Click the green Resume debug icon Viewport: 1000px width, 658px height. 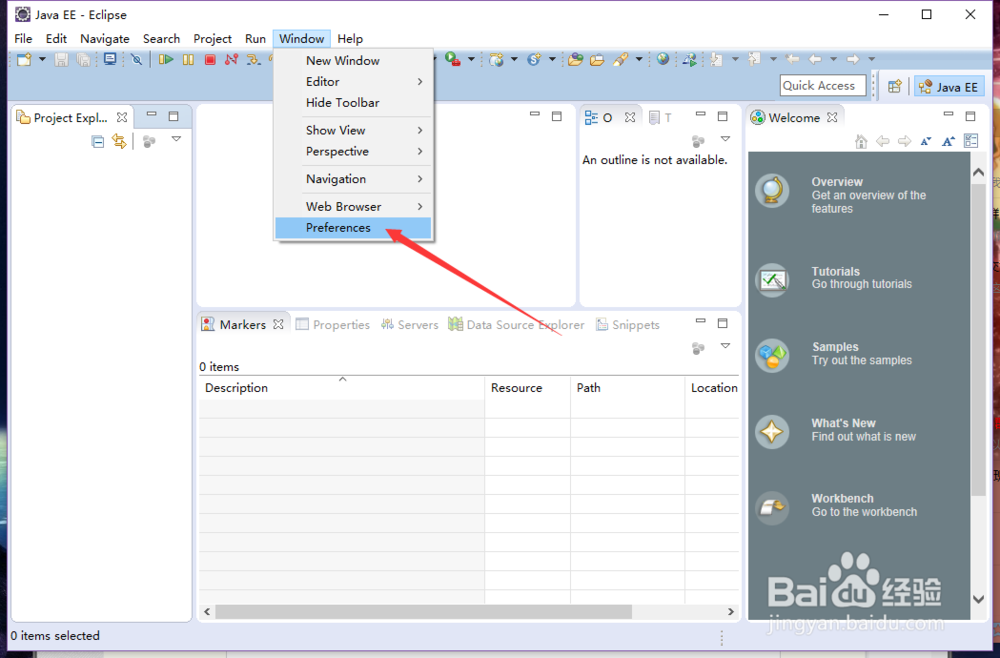point(166,59)
